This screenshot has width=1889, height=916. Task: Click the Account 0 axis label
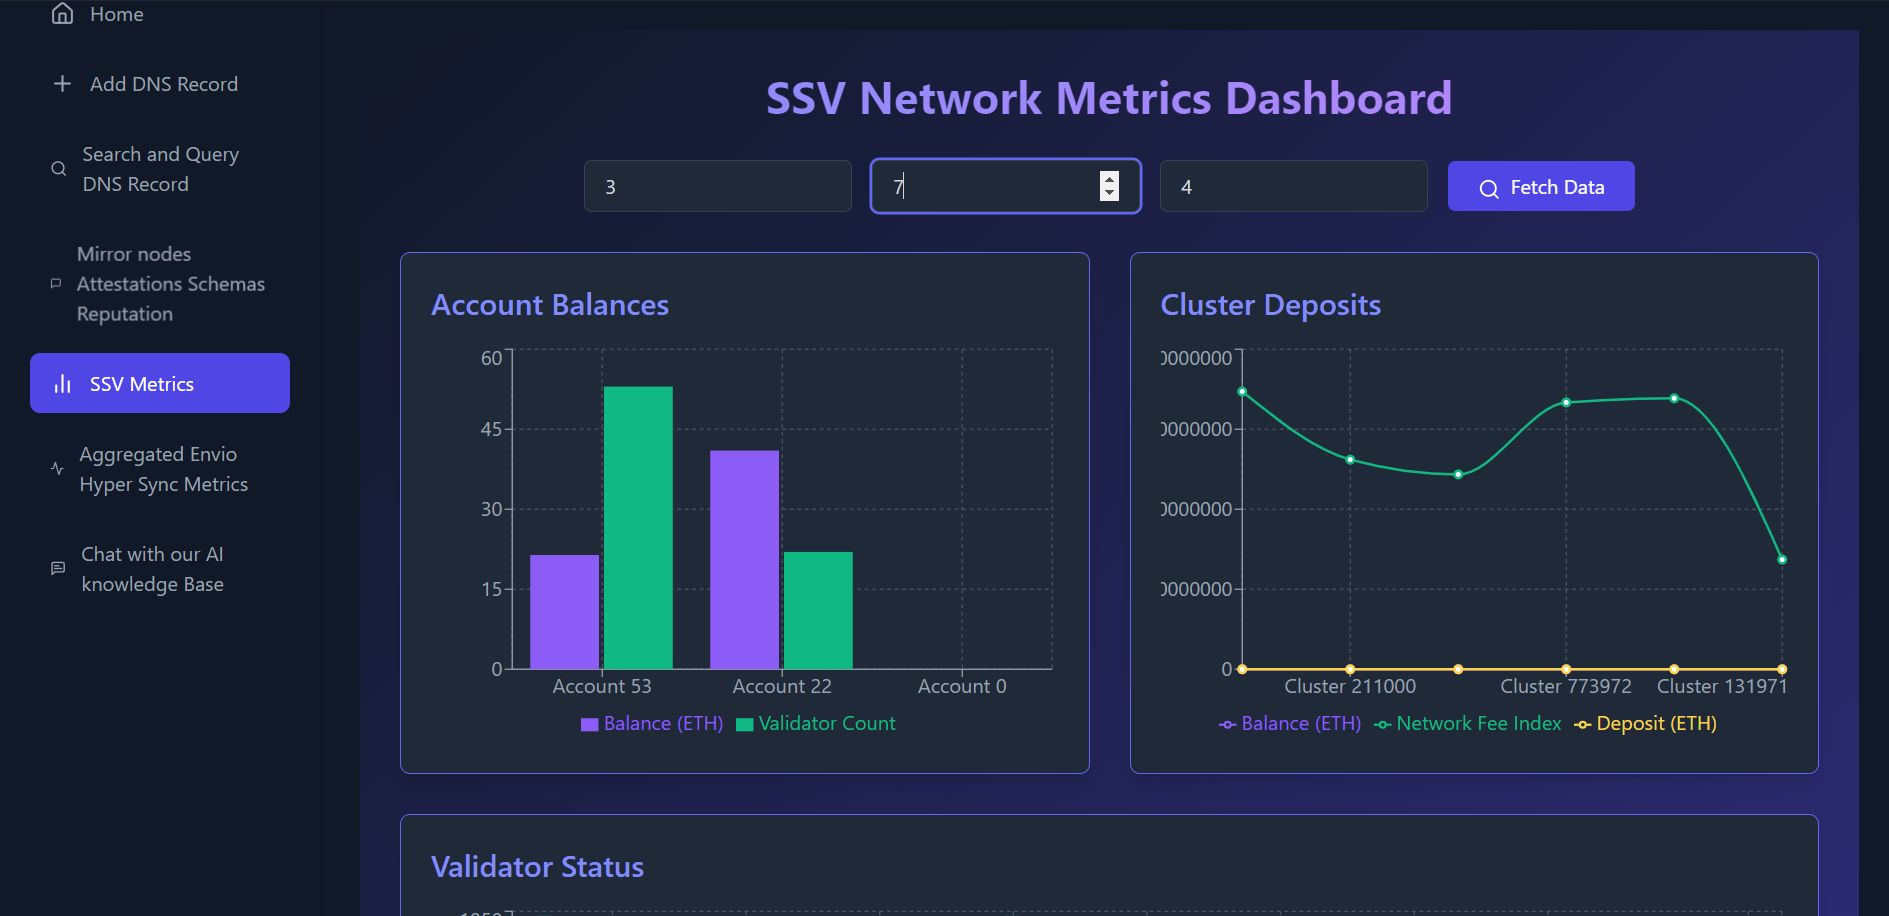point(962,687)
